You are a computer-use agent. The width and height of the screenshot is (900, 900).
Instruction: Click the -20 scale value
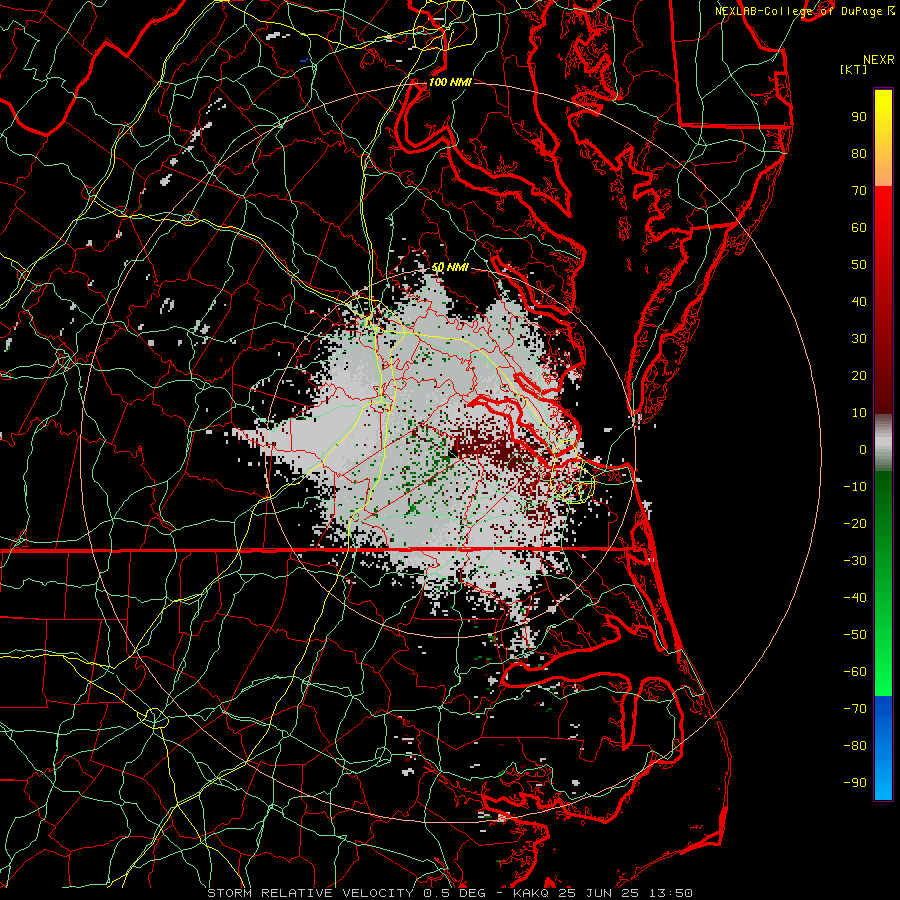[x=855, y=524]
